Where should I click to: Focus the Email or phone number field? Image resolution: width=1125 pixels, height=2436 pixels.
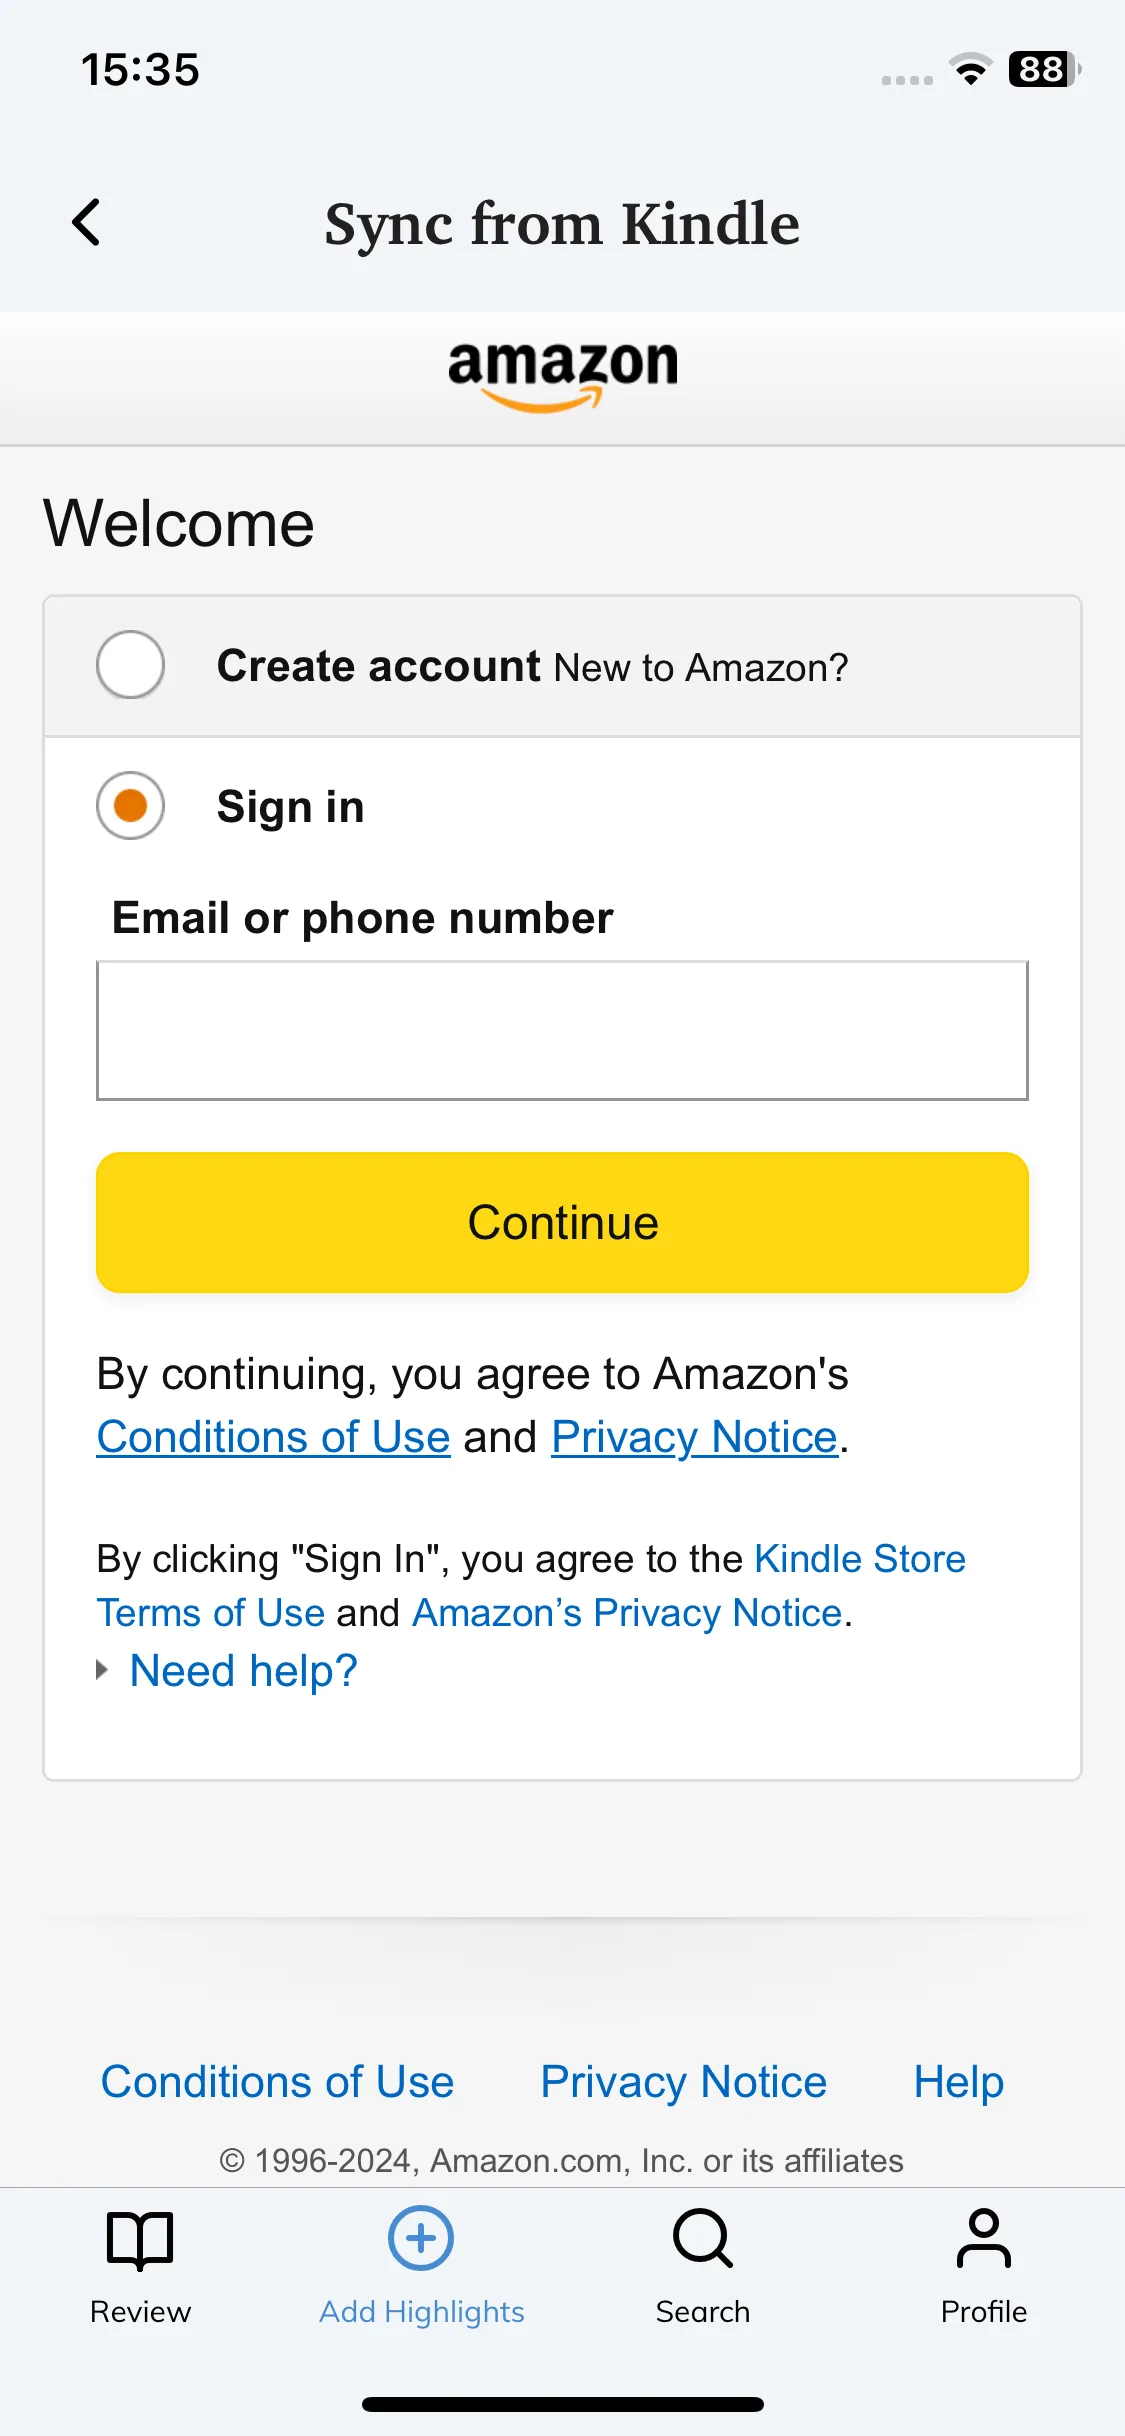[562, 1030]
